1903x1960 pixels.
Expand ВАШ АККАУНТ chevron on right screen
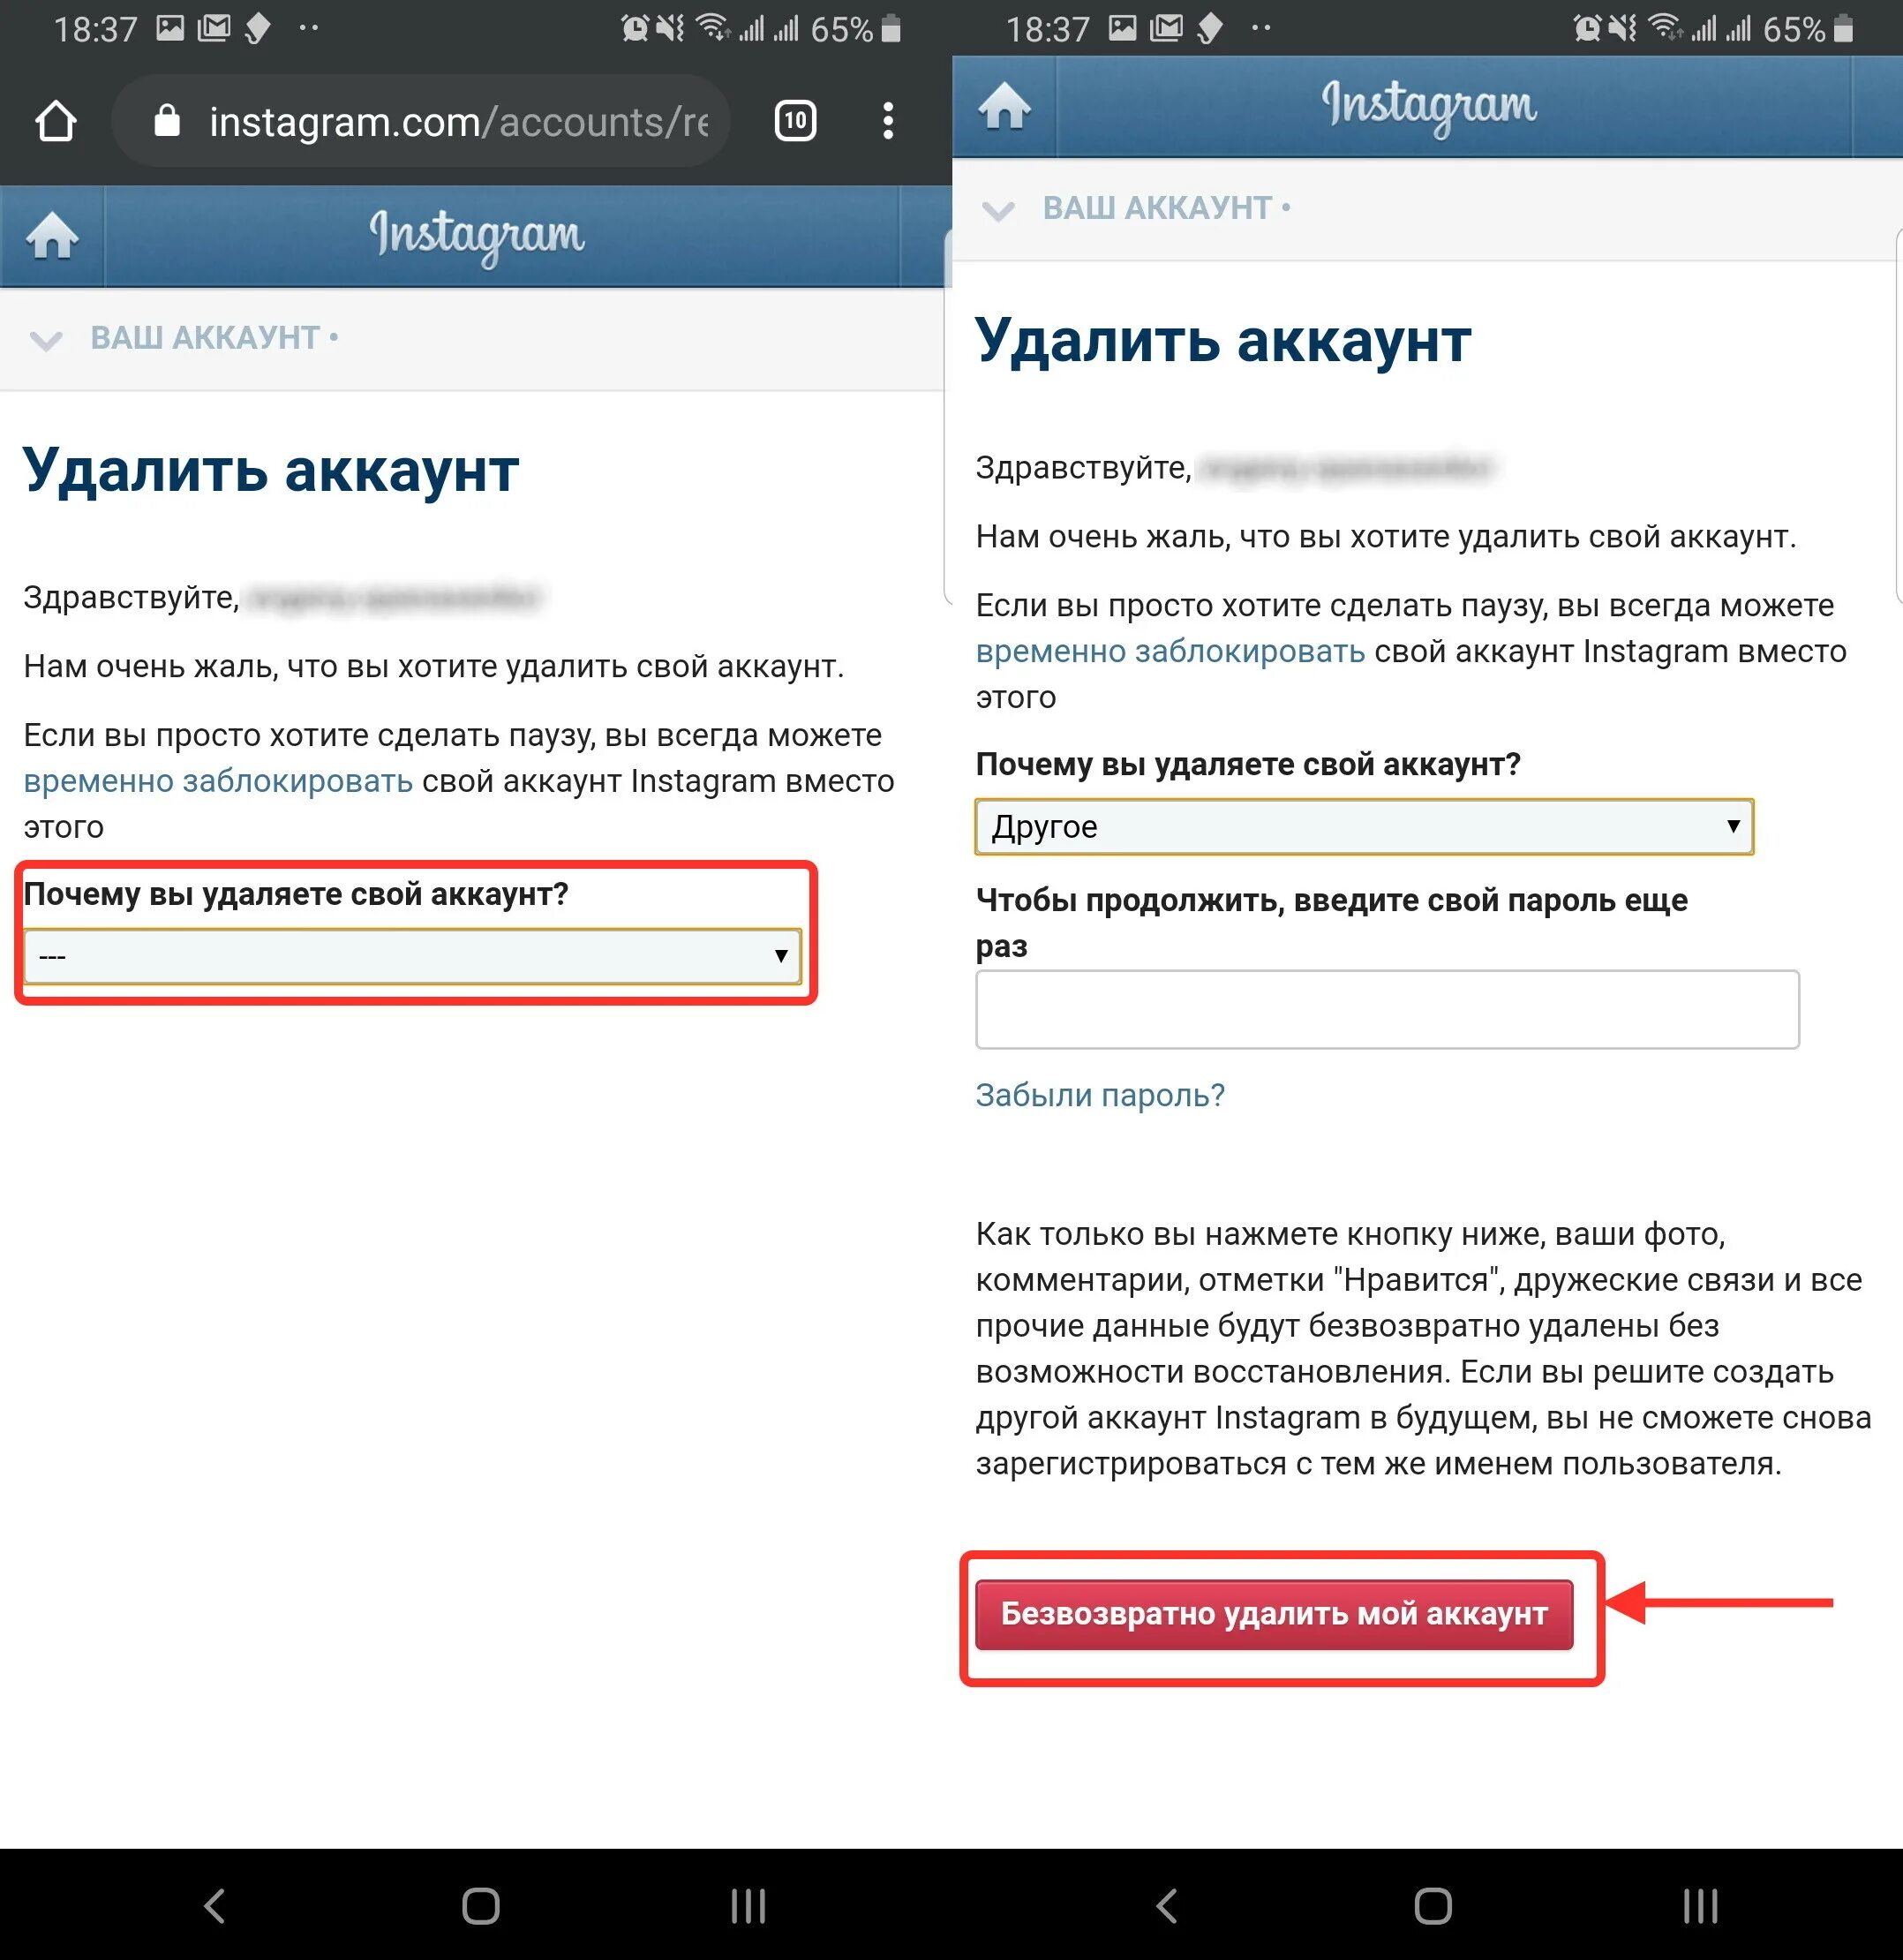(x=998, y=210)
